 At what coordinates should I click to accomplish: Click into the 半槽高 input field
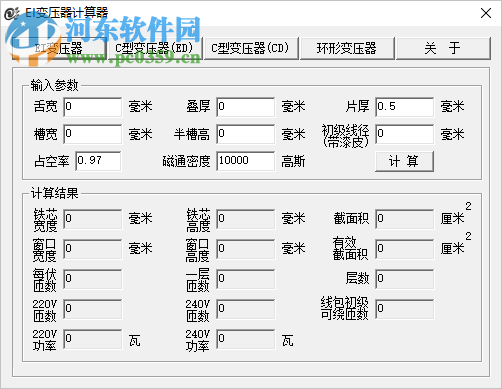pyautogui.click(x=246, y=134)
